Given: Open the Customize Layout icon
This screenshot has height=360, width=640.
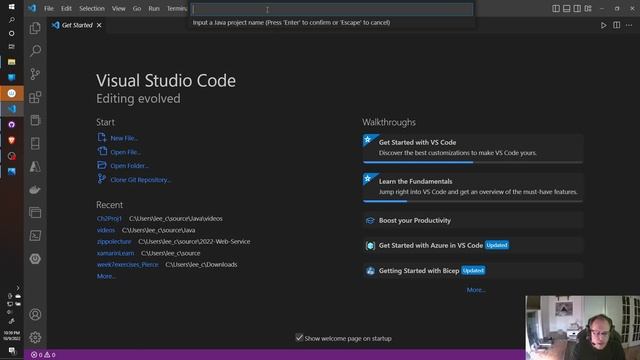Looking at the screenshot, I should (588, 8).
